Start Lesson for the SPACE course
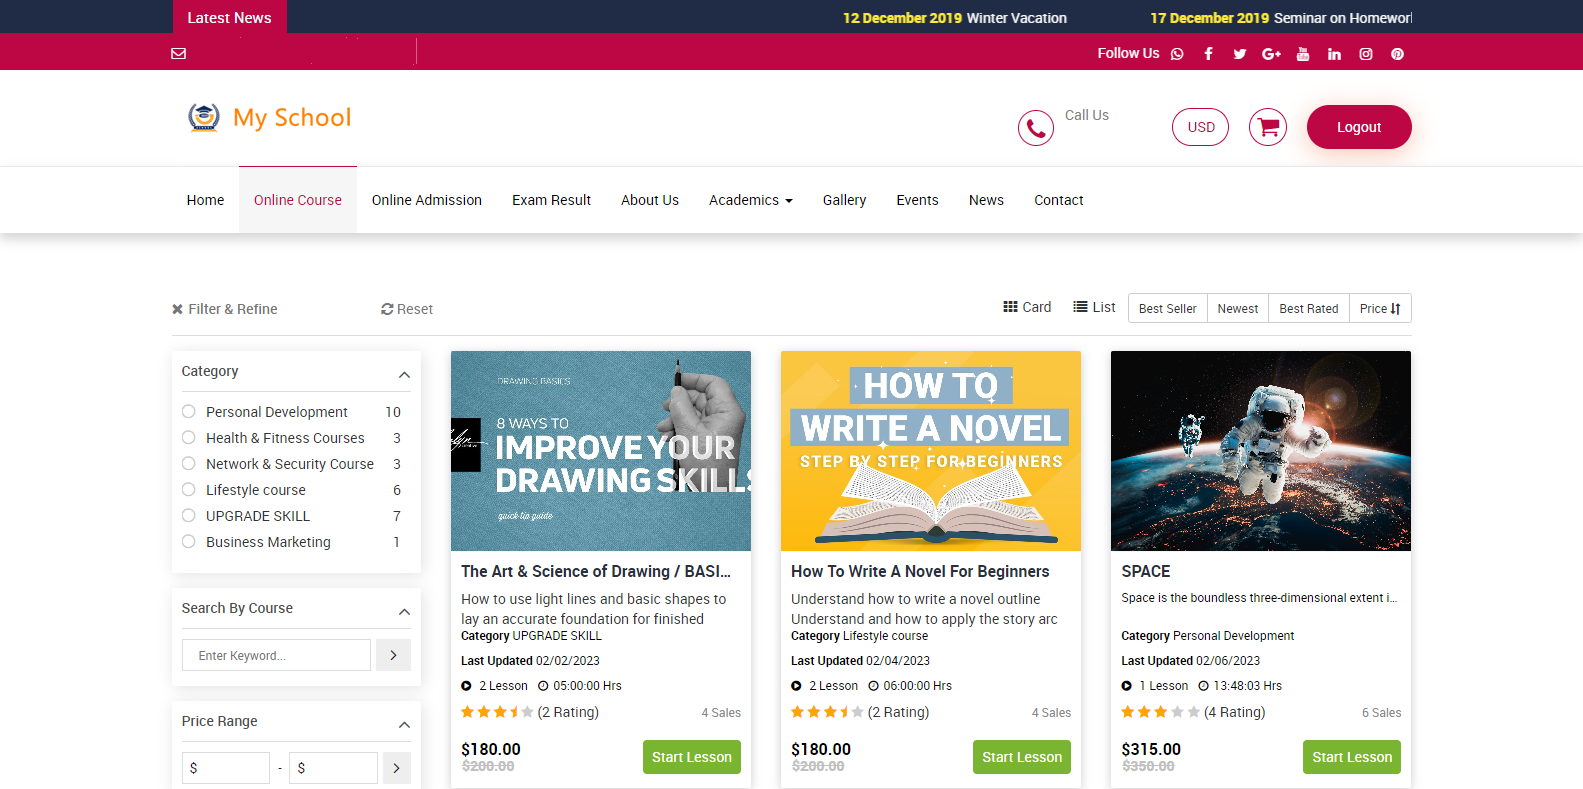The height and width of the screenshot is (789, 1583). 1351,757
